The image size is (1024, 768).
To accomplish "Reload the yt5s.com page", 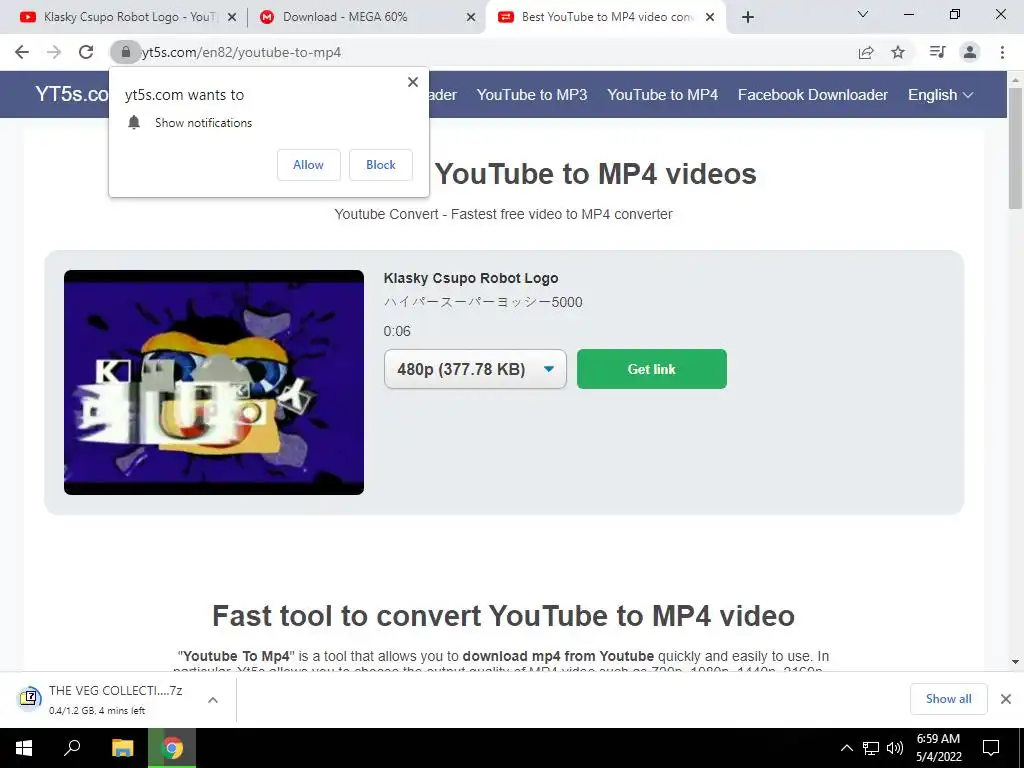I will (x=86, y=52).
